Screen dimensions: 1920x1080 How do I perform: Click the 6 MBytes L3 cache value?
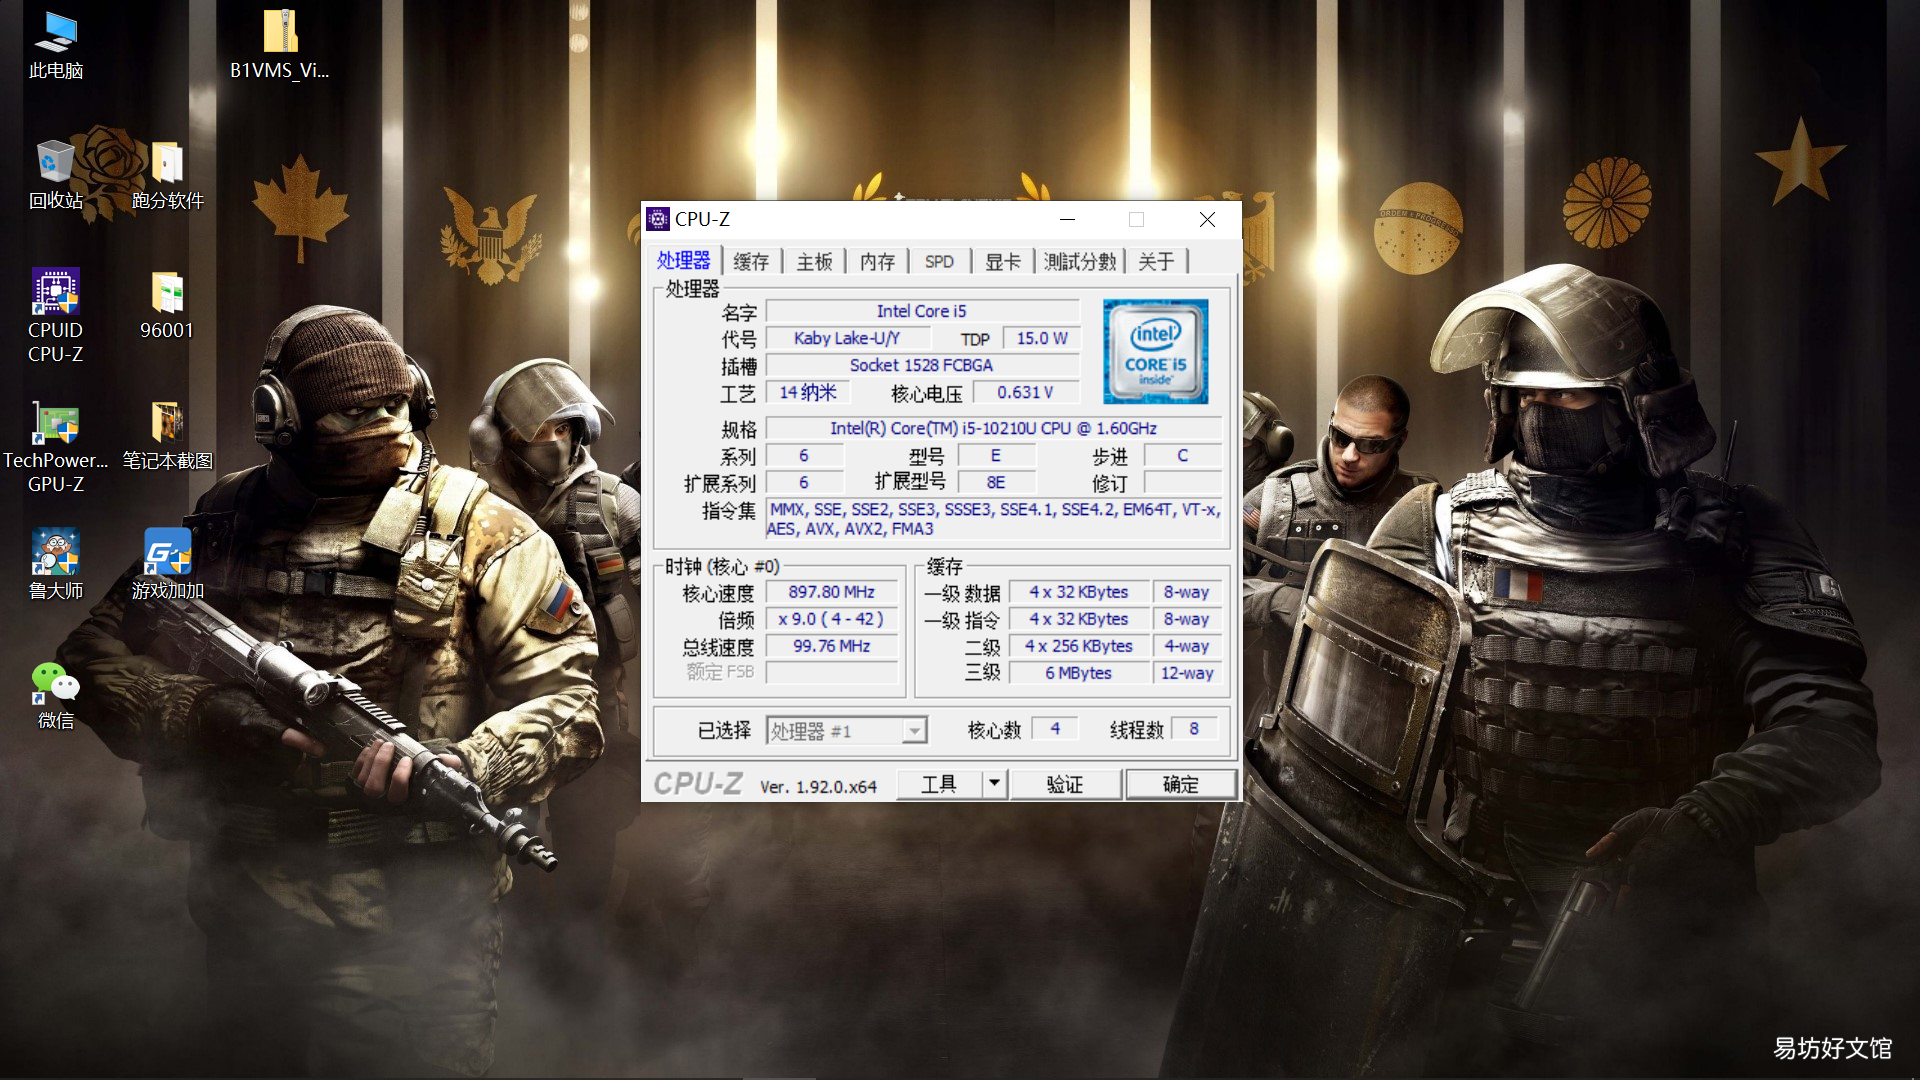[x=1078, y=673]
